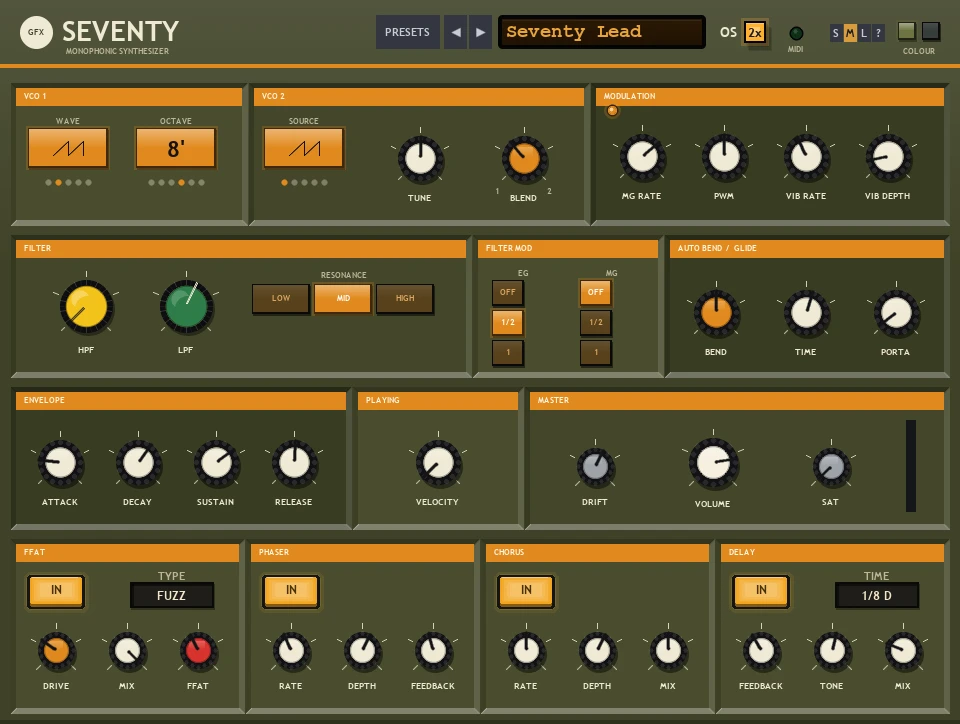Click the delay TONE knob
This screenshot has height=724, width=960.
pos(832,651)
